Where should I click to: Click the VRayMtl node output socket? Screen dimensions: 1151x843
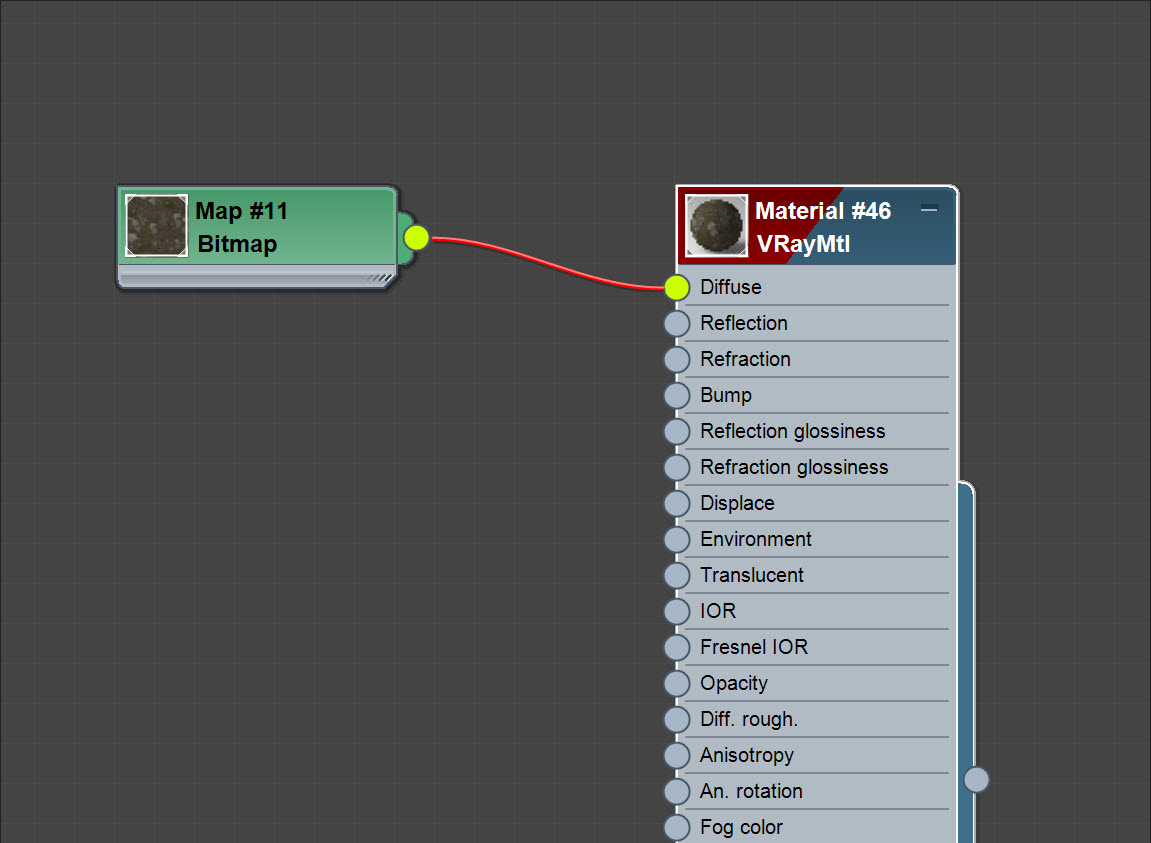(976, 780)
